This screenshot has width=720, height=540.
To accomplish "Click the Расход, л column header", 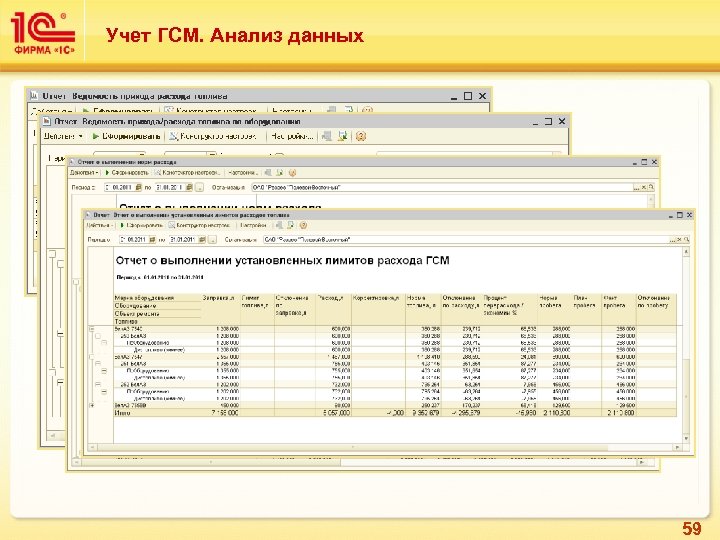I will point(330,298).
